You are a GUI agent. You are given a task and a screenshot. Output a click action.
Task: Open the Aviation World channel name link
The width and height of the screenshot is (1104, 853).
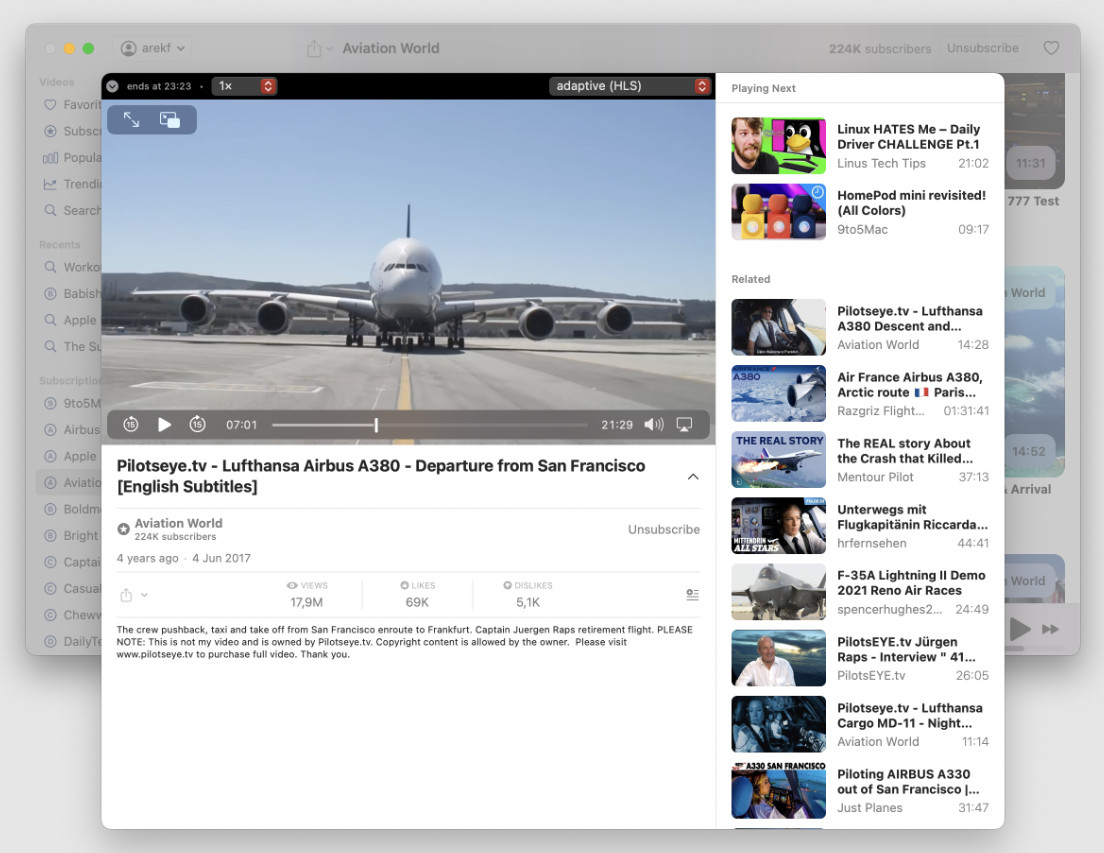pyautogui.click(x=178, y=523)
